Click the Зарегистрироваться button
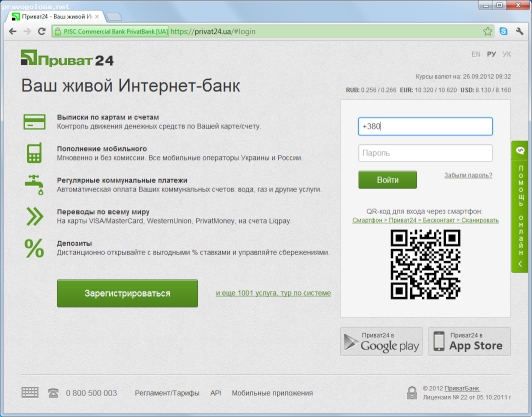 coord(127,293)
